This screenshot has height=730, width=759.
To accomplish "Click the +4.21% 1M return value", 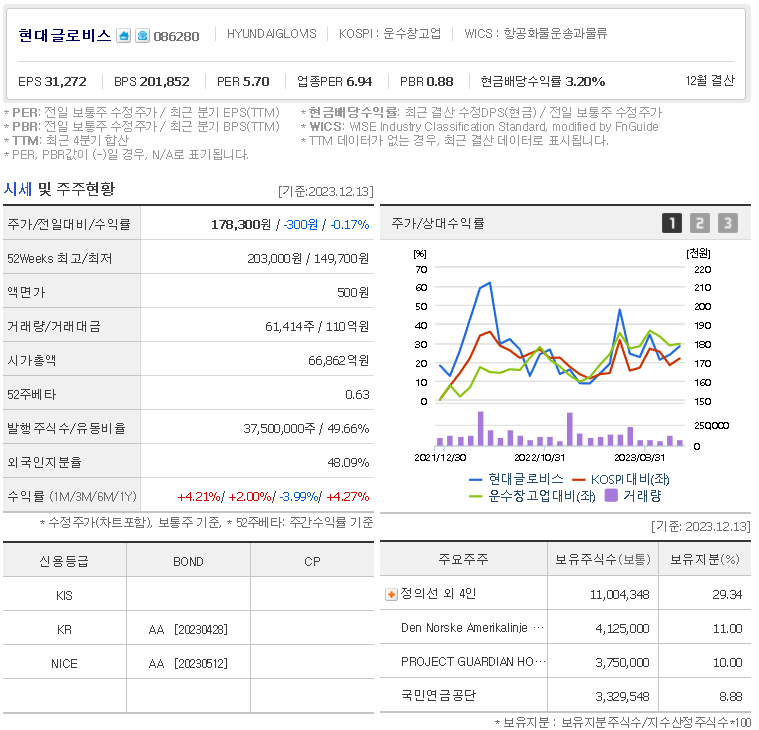I will coord(198,497).
